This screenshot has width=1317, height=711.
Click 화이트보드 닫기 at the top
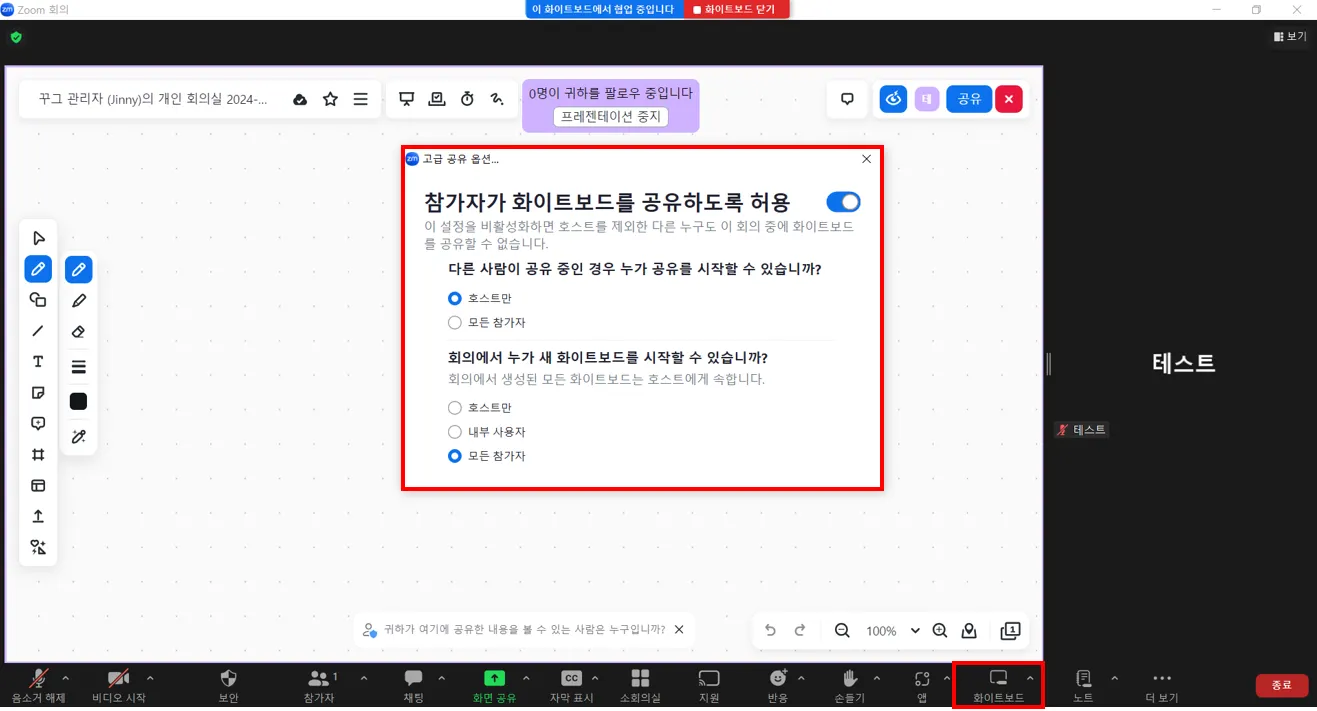pos(737,9)
